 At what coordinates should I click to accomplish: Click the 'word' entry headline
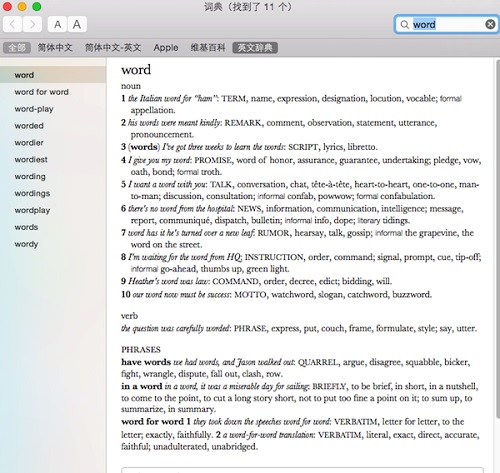(x=136, y=70)
